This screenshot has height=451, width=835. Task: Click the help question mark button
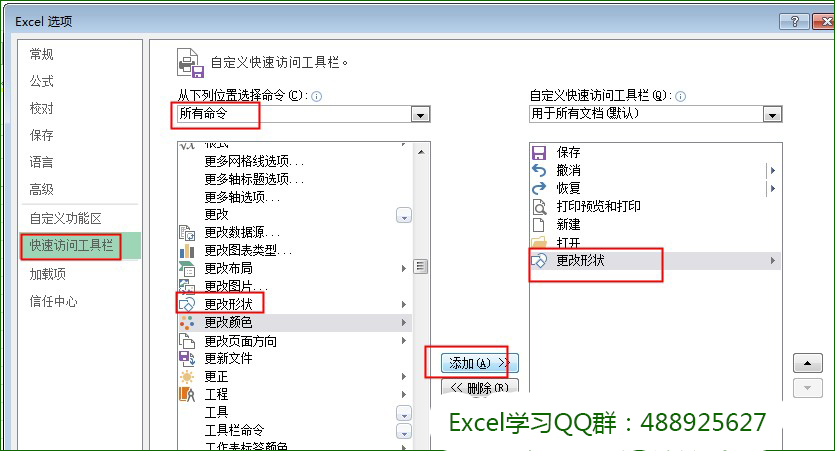click(x=794, y=21)
